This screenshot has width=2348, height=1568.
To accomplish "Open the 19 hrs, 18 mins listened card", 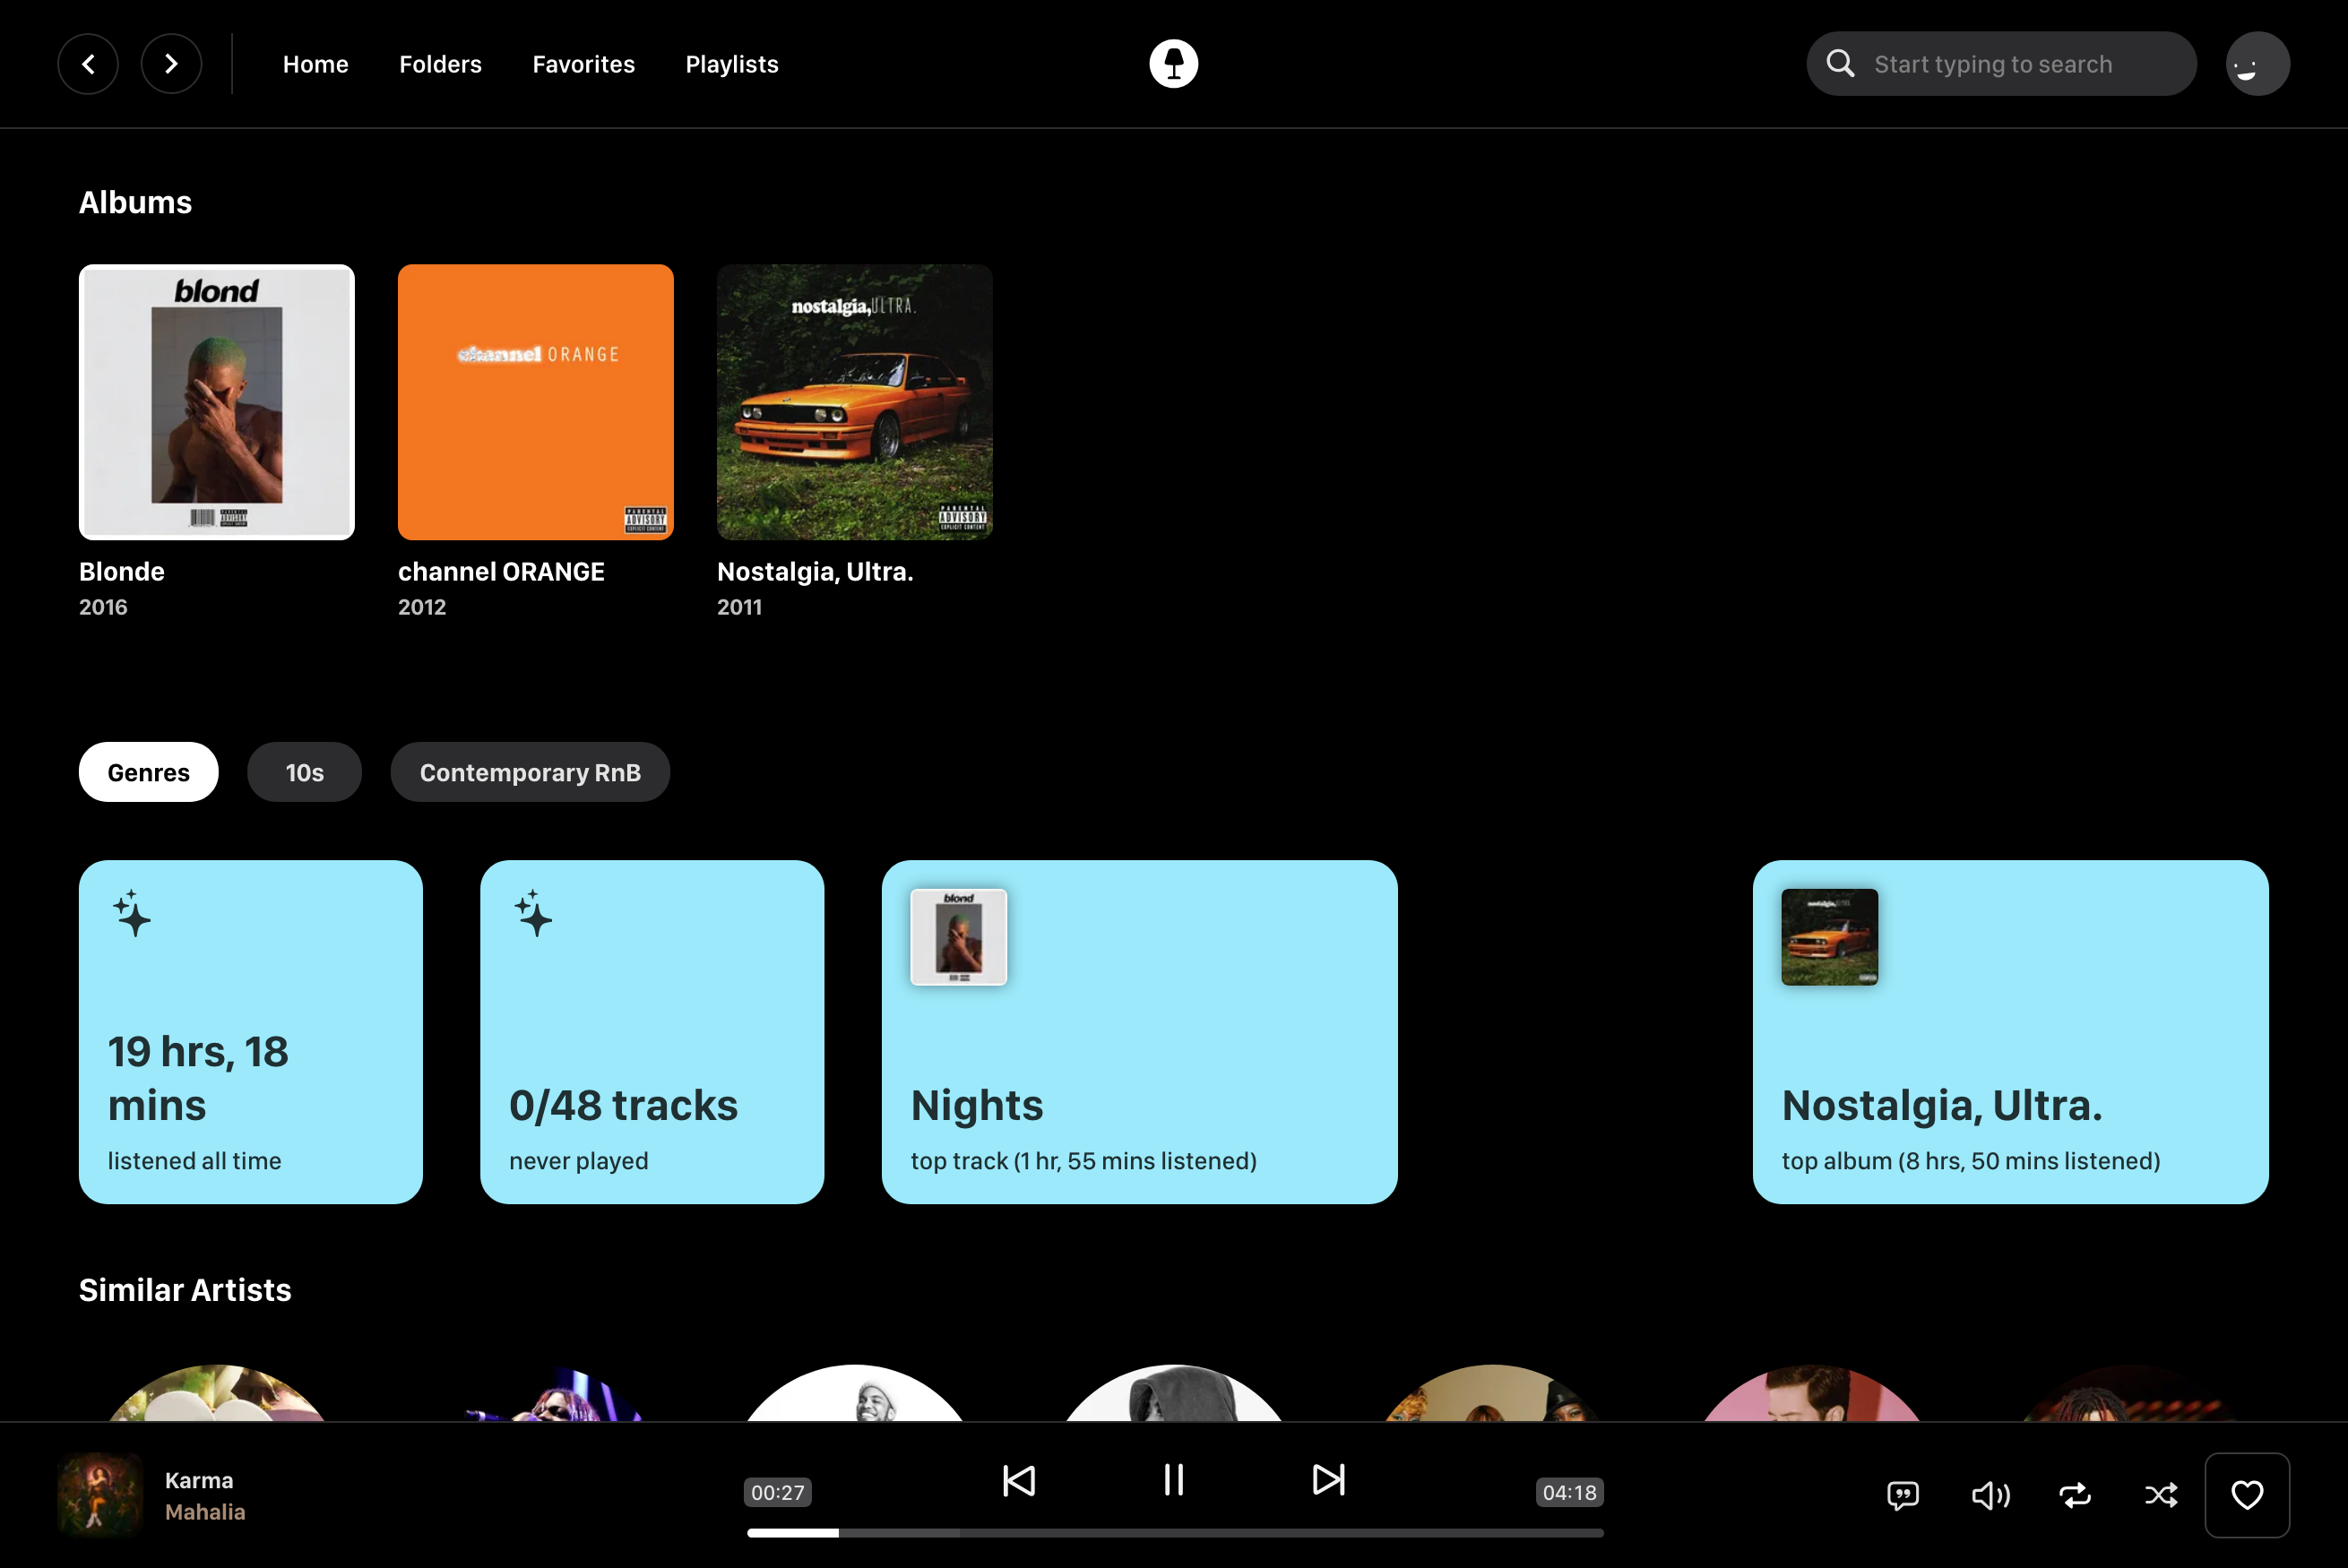I will tap(251, 1032).
